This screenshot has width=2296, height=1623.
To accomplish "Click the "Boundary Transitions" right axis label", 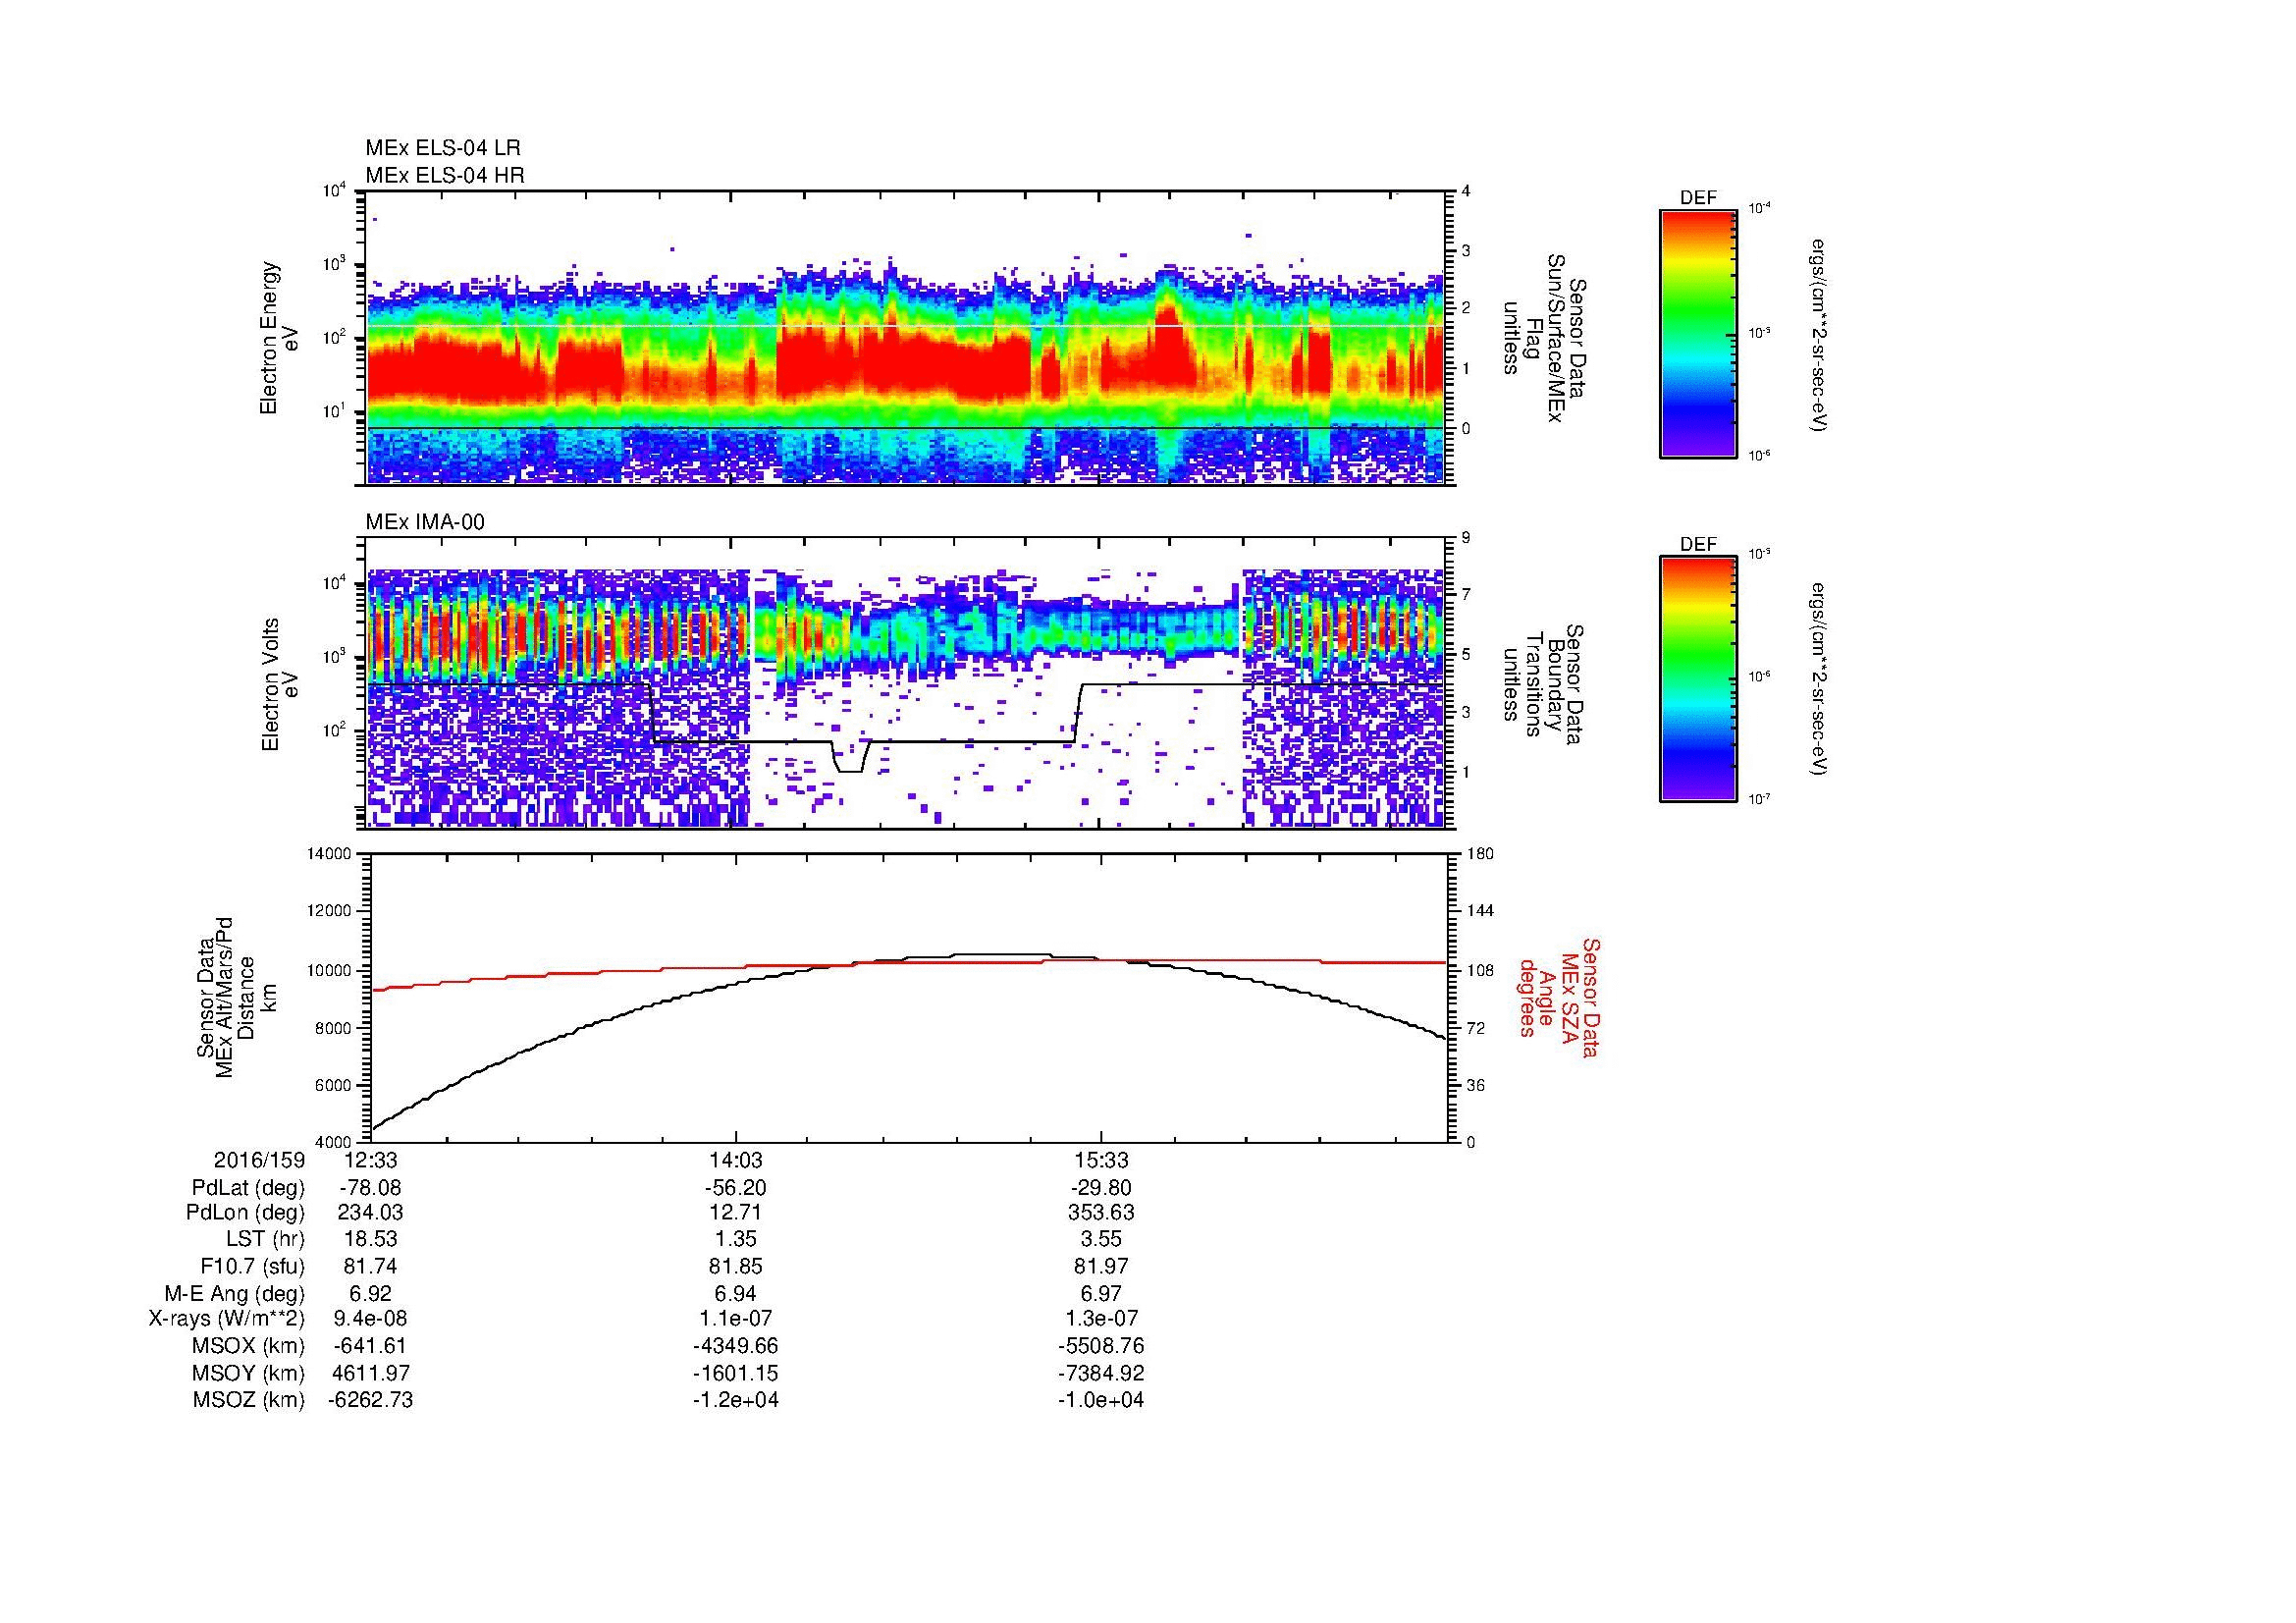I will pos(1544,684).
